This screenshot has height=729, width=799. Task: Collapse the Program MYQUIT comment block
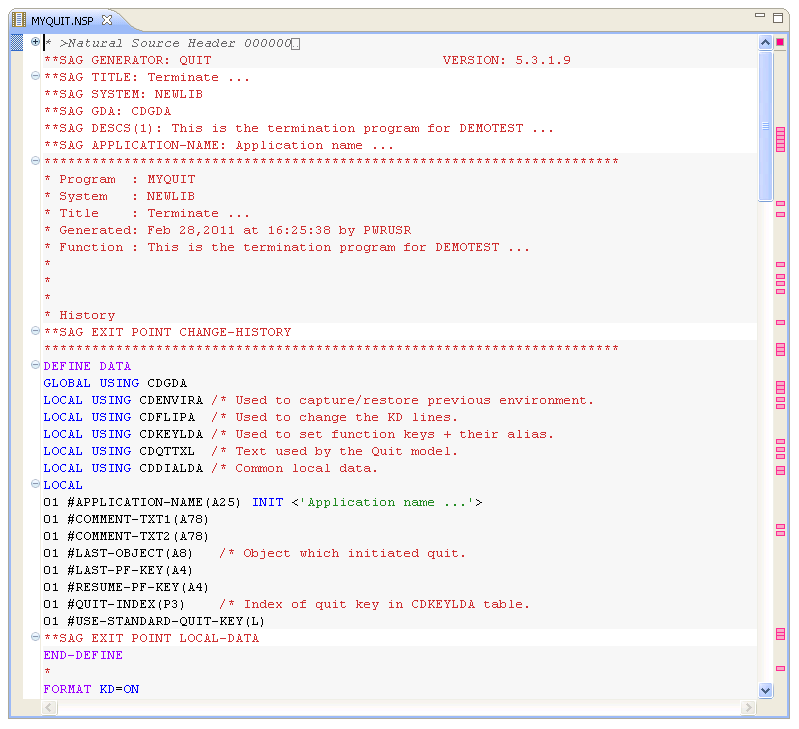click(x=35, y=161)
